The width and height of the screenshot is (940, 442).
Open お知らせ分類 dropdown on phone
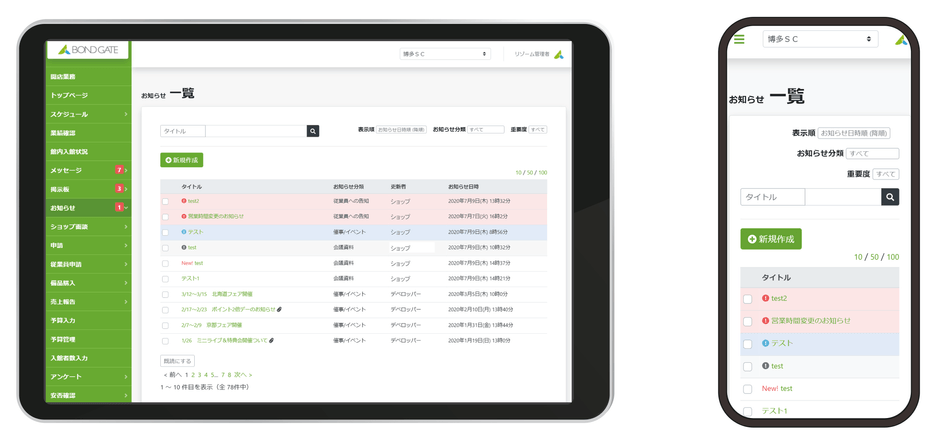872,154
